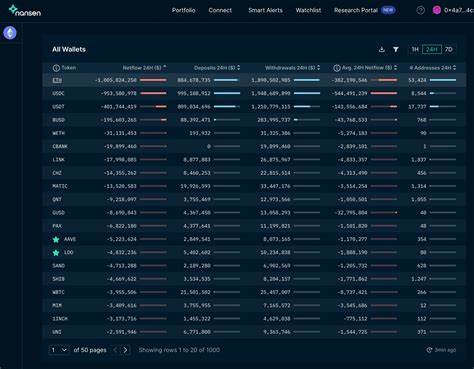This screenshot has width=474, height=369.
Task: Click the USDT addresses bar indicator
Action: [443, 107]
